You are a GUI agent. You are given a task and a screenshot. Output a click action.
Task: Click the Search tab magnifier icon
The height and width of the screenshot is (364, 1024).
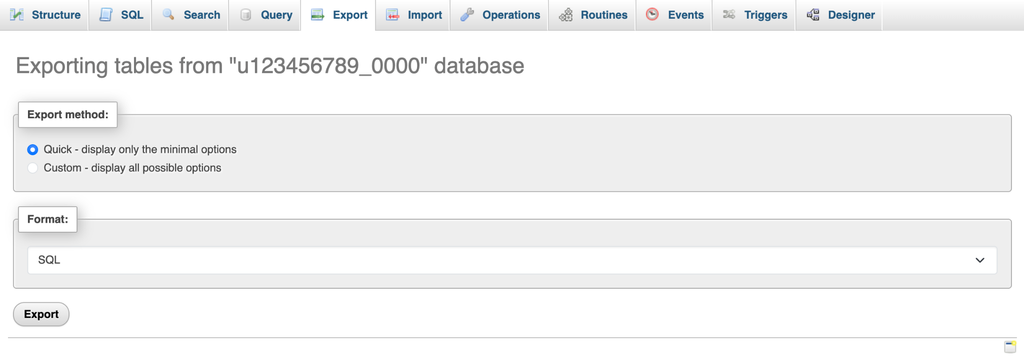[x=168, y=14]
